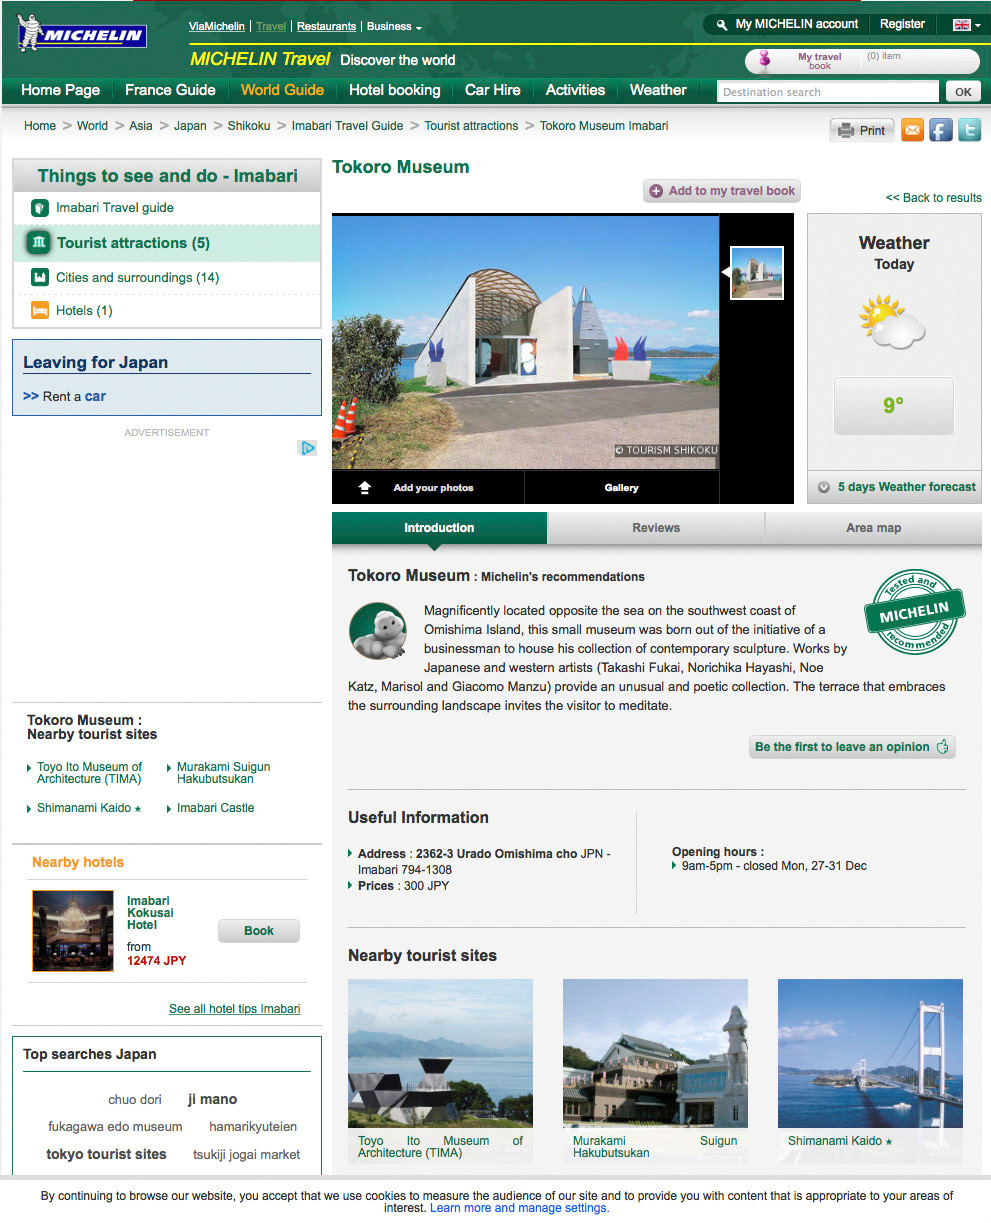Click ji mano top search
The height and width of the screenshot is (1223, 991).
[x=212, y=1099]
